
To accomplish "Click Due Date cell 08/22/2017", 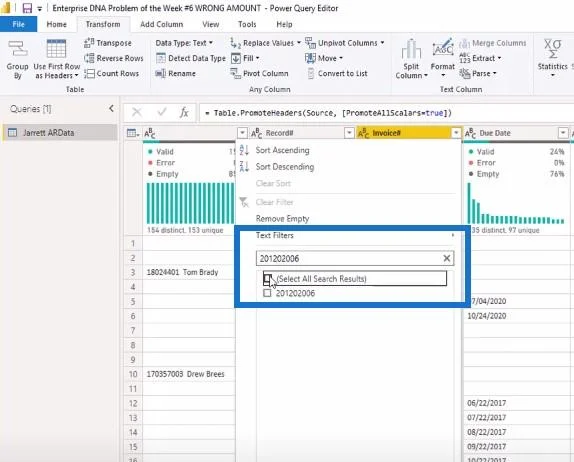I will [x=516, y=432].
